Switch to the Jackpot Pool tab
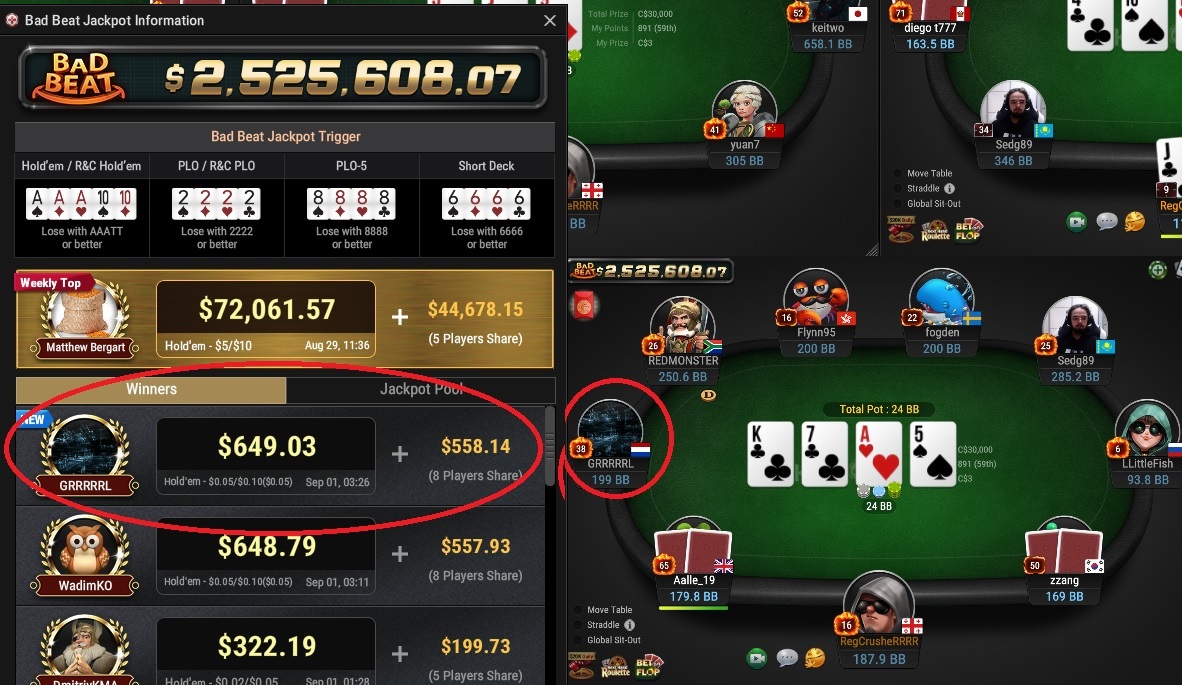The image size is (1182, 685). [x=421, y=390]
